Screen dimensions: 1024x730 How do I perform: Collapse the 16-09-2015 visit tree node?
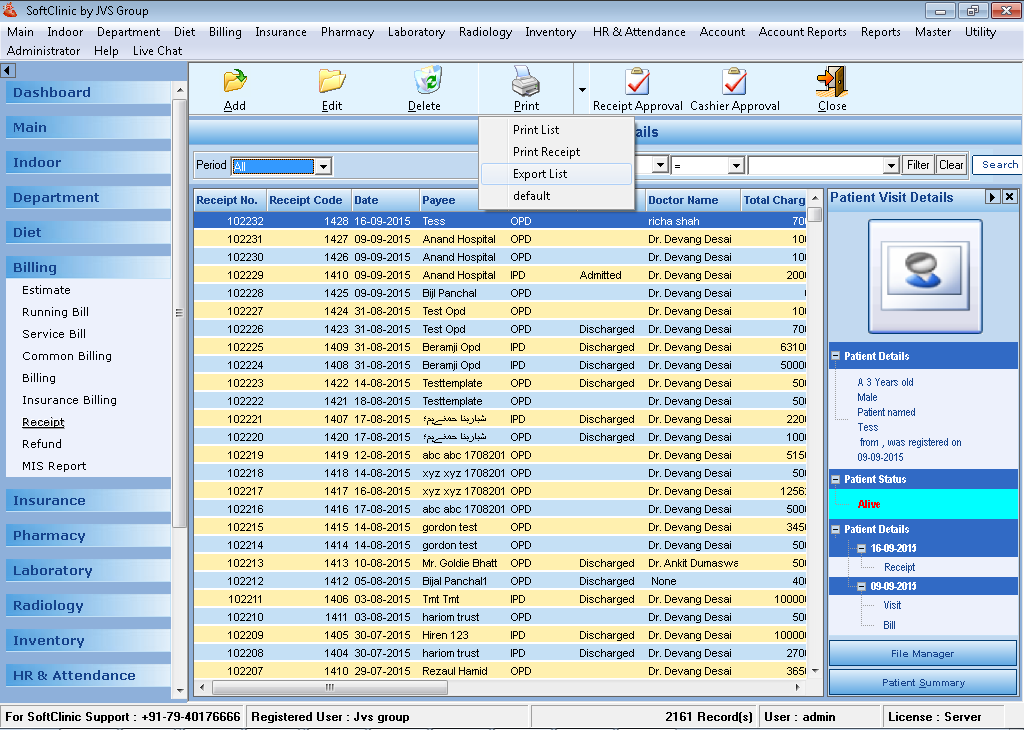click(x=861, y=549)
